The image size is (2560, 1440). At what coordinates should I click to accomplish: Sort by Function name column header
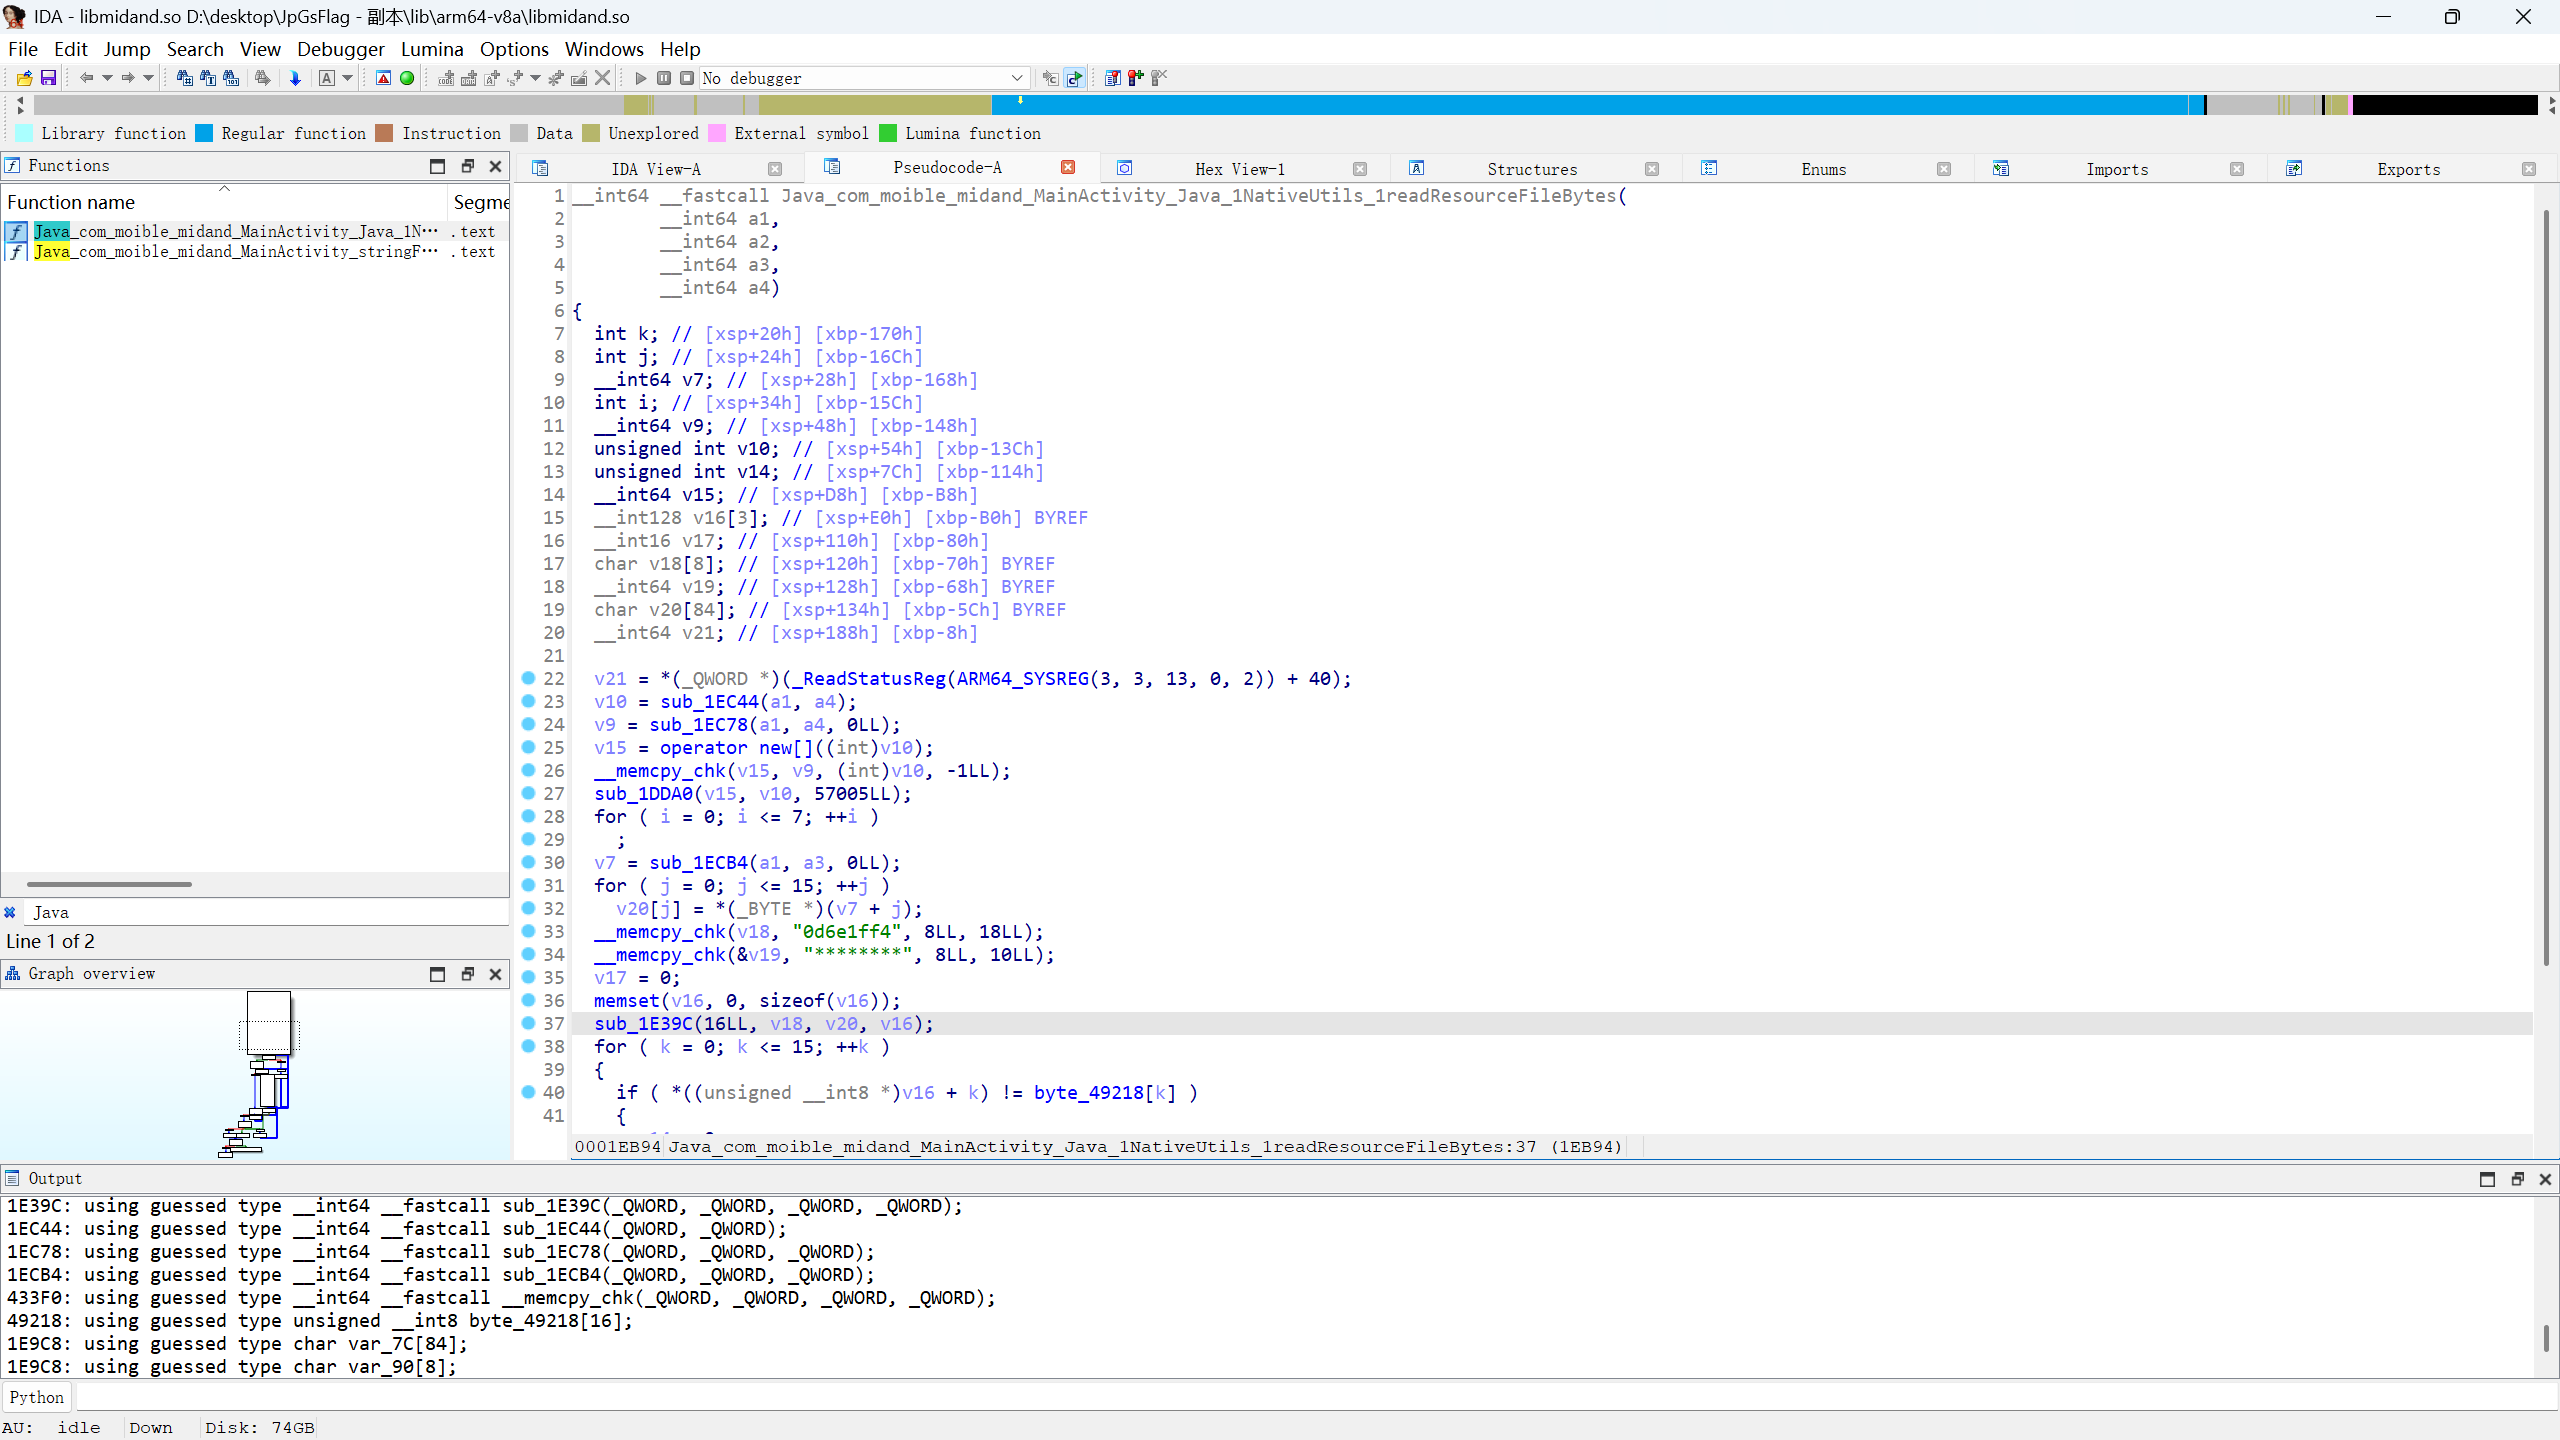coord(224,202)
